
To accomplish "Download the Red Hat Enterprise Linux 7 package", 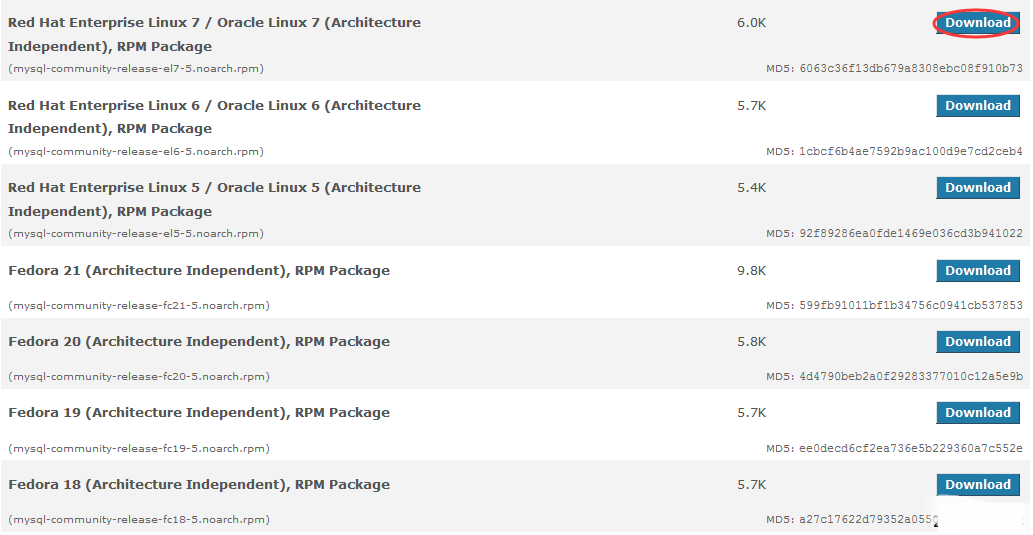I will pos(977,23).
